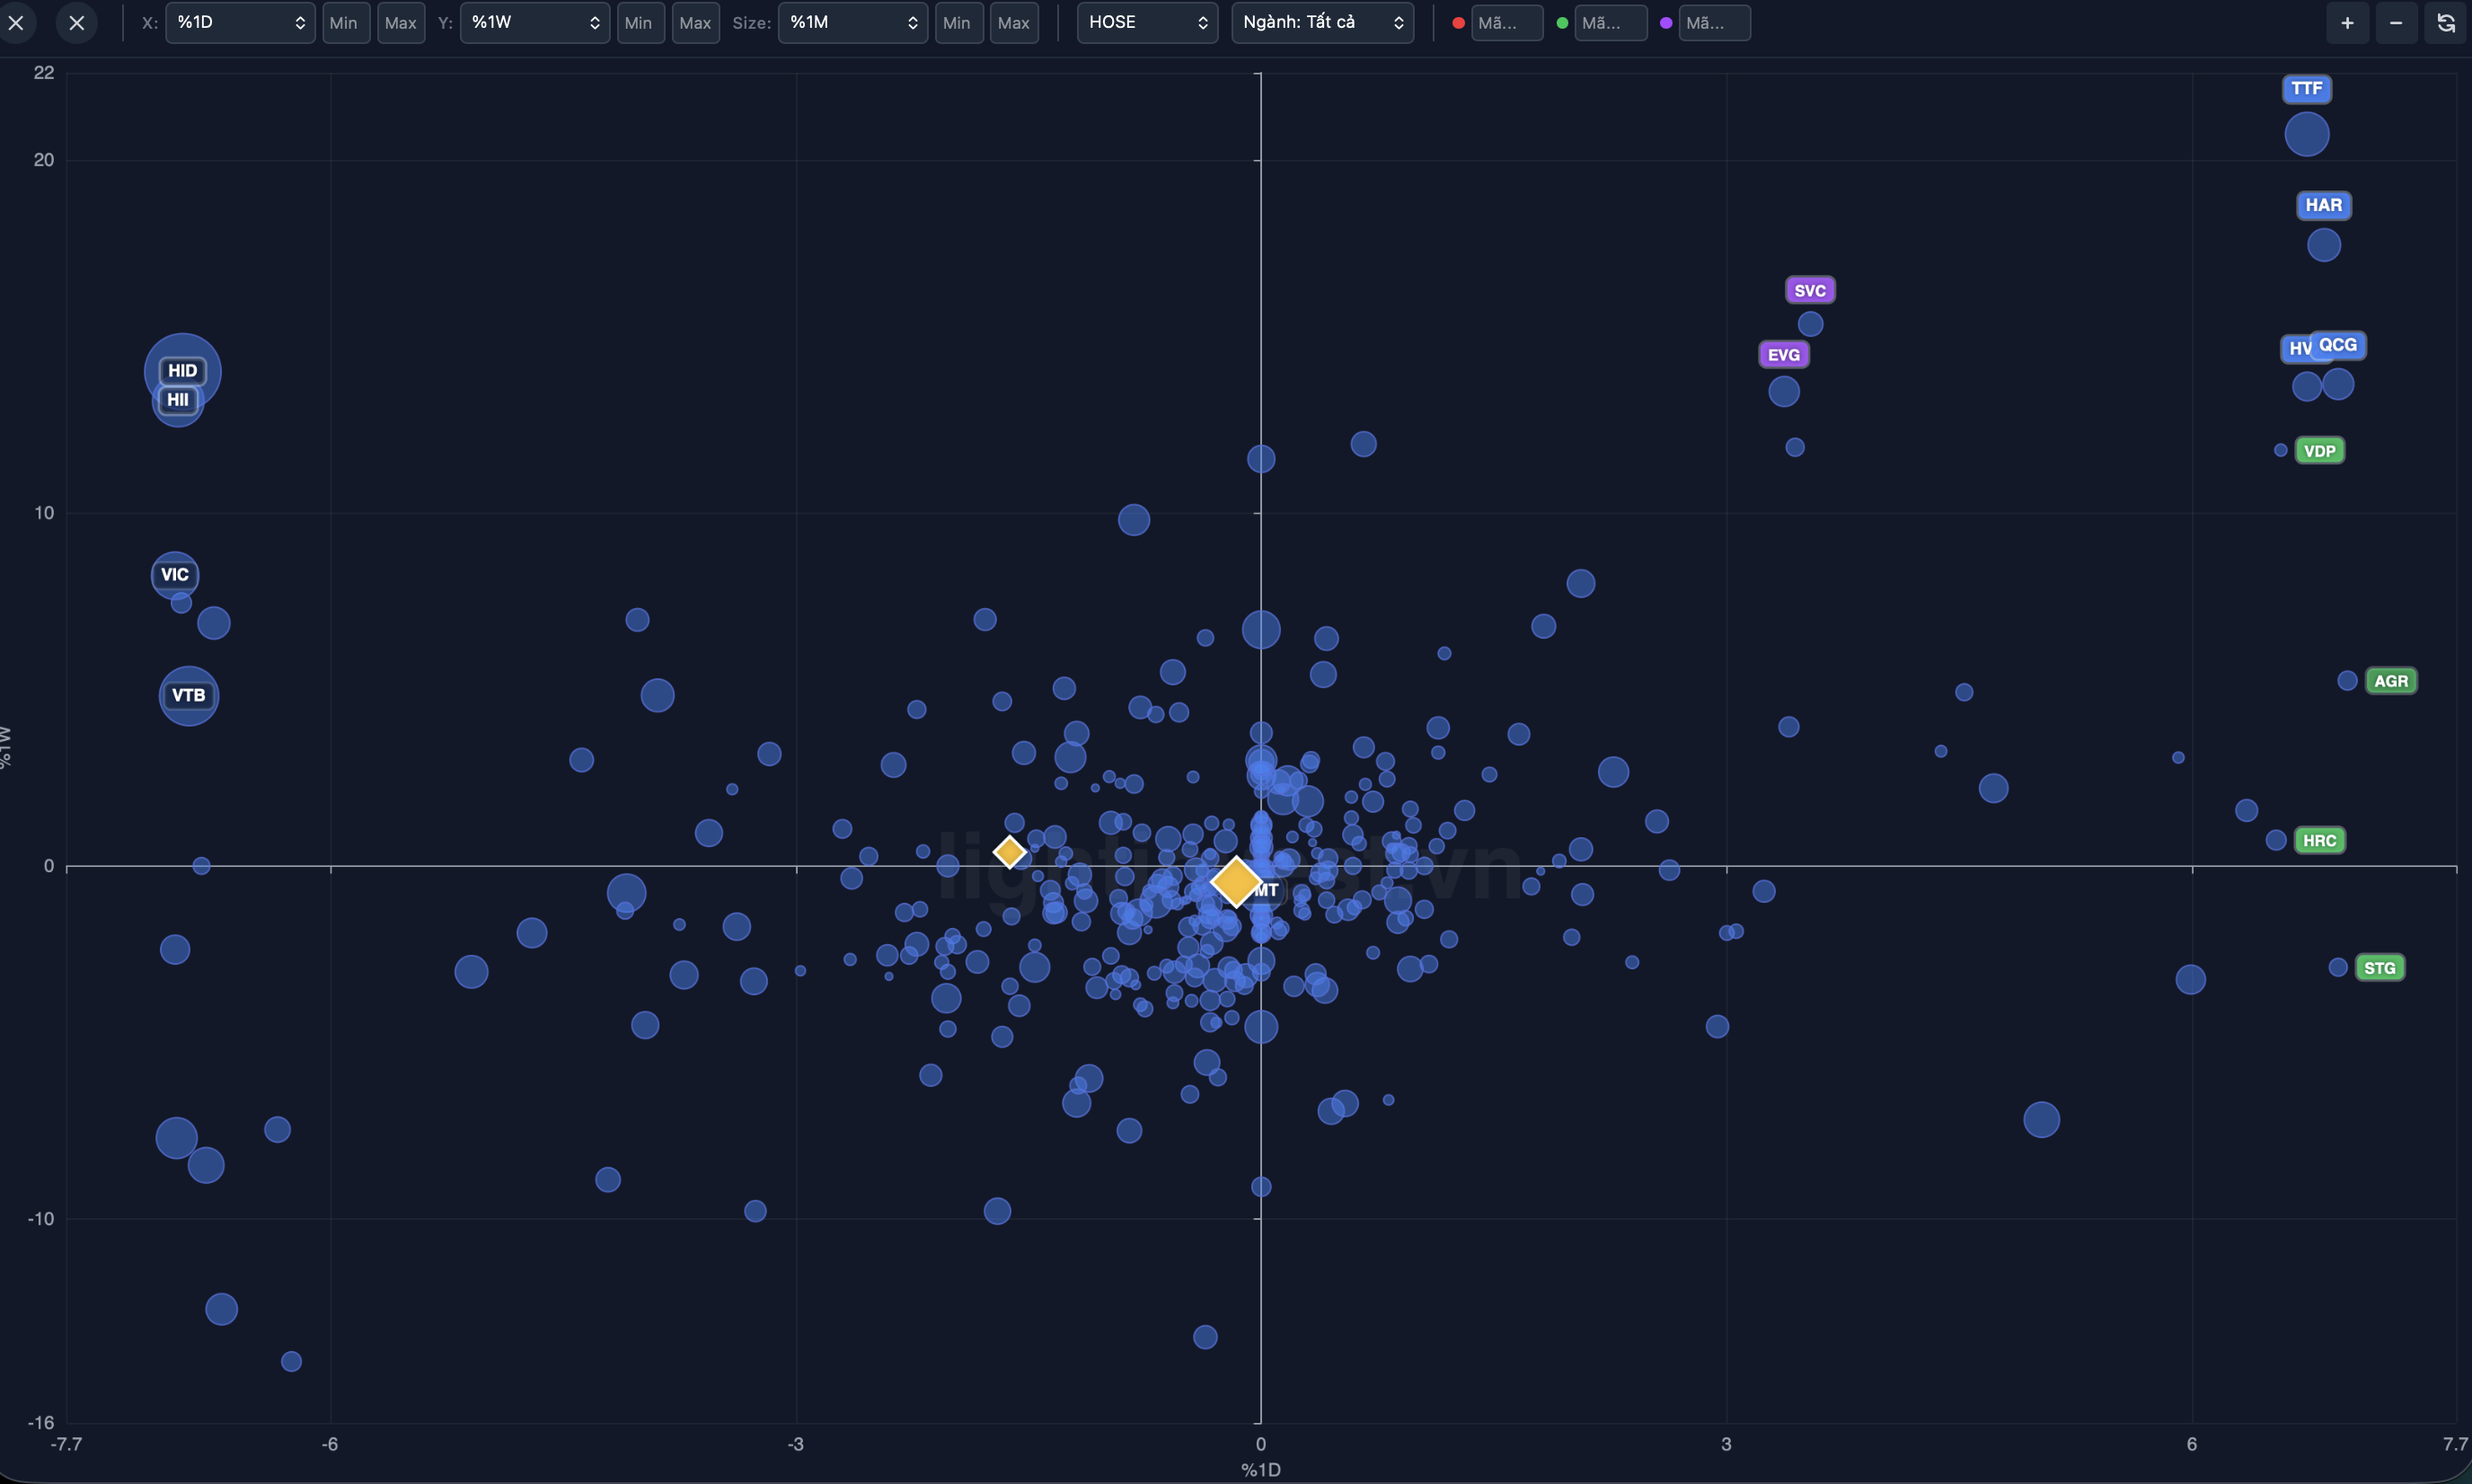Click the HID bubble on the left
Image resolution: width=2472 pixels, height=1484 pixels.
click(181, 370)
